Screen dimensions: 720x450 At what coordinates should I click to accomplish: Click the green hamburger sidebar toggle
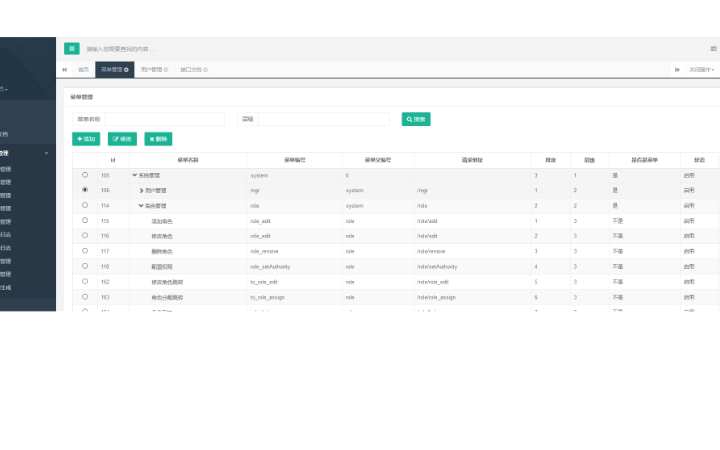(x=72, y=48)
